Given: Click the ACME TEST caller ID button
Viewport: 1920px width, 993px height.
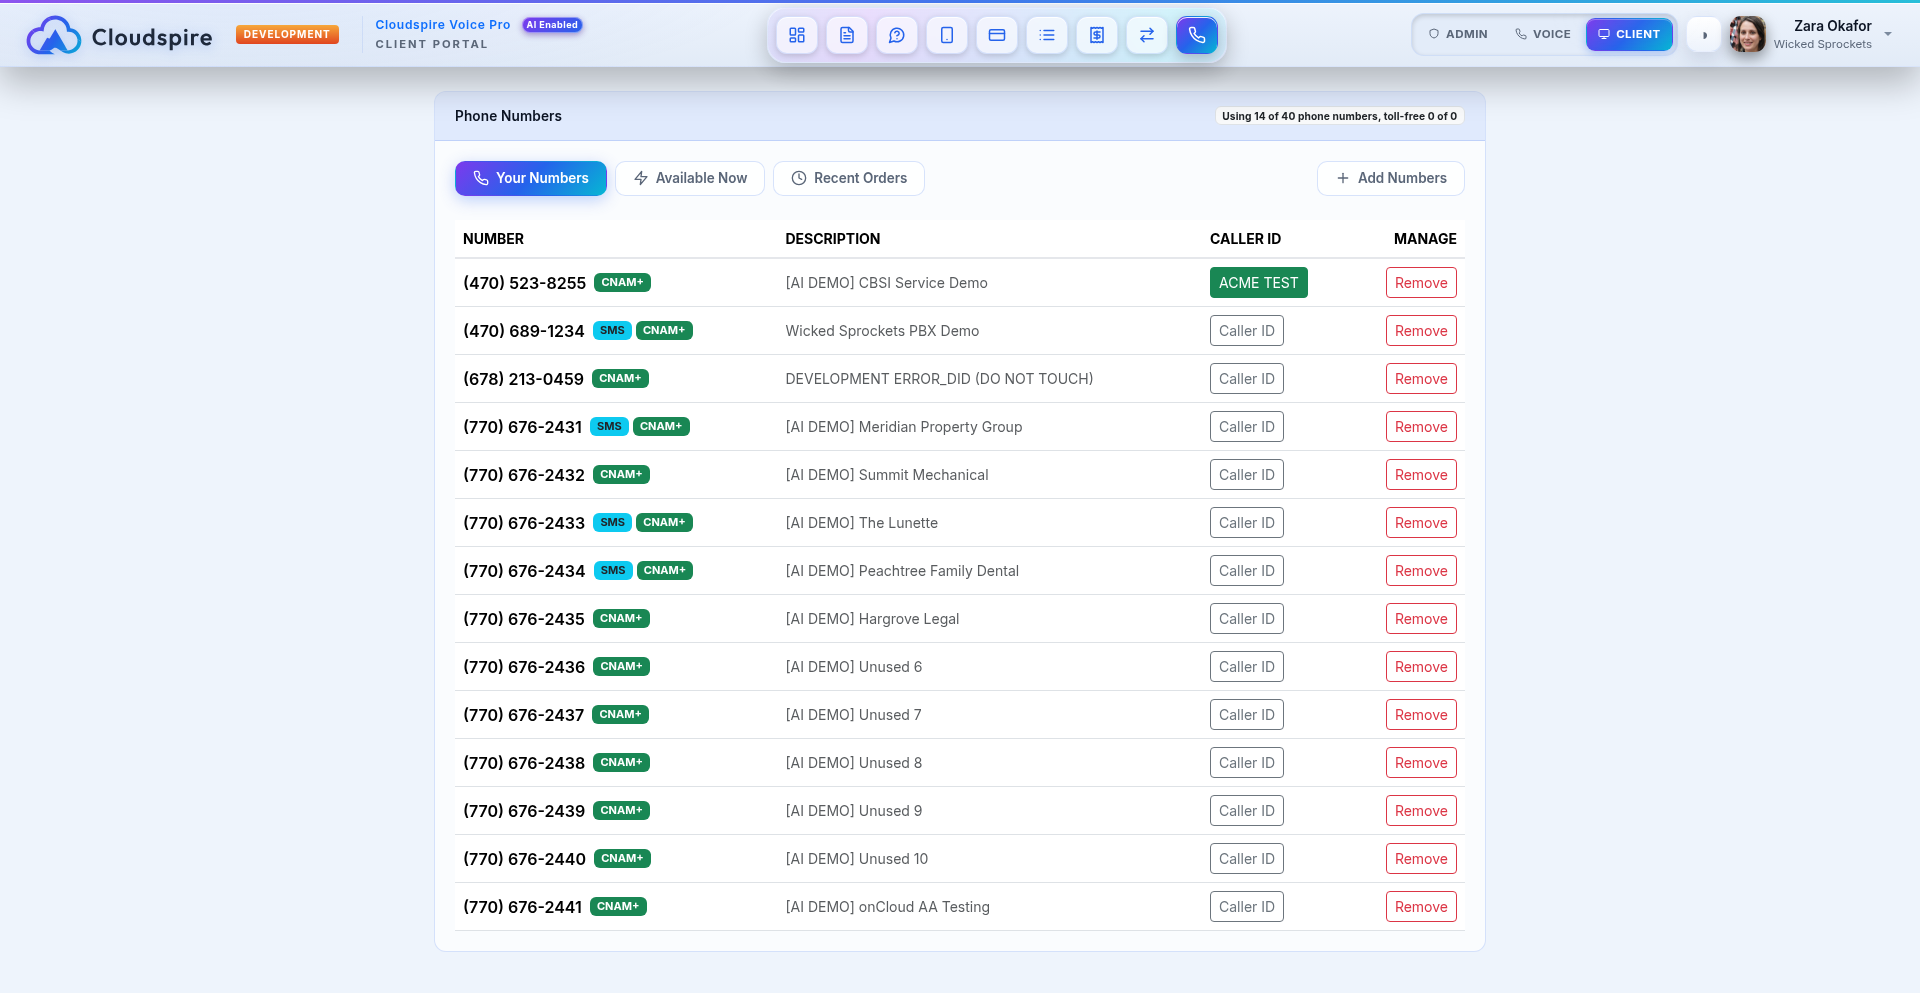Looking at the screenshot, I should click(1258, 283).
